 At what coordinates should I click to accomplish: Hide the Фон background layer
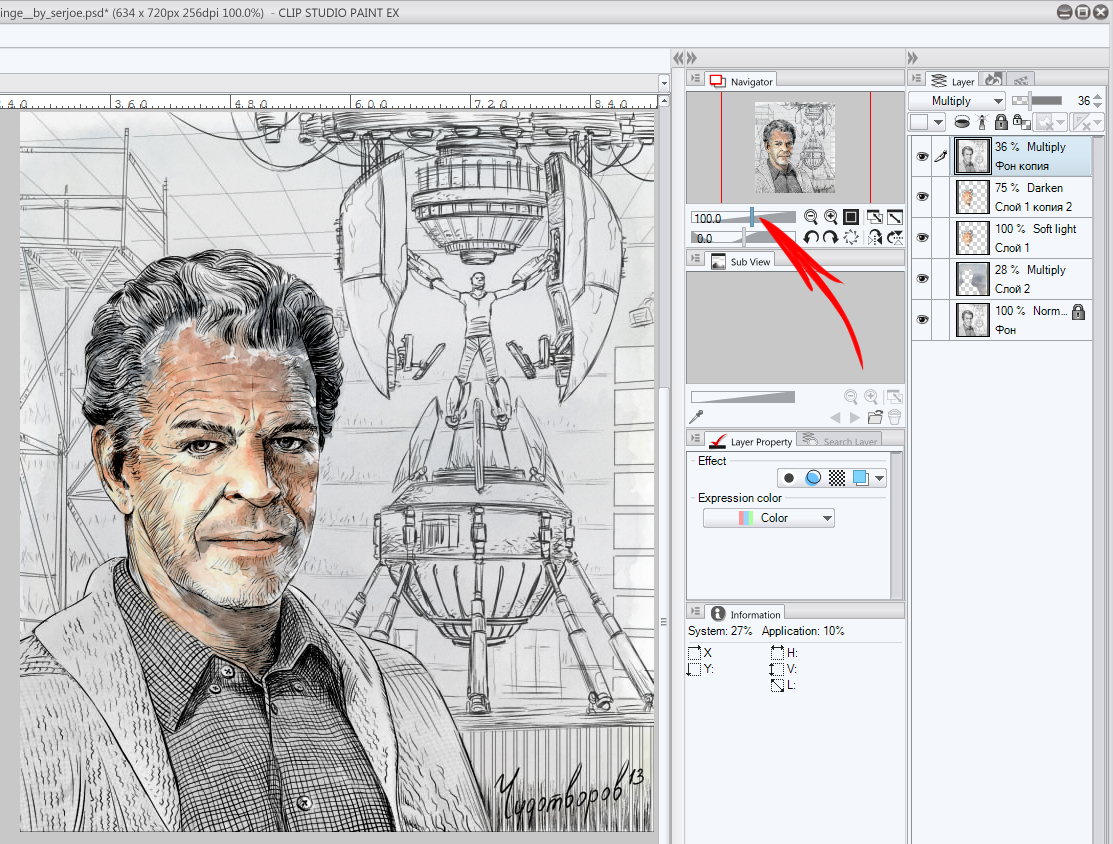(922, 319)
